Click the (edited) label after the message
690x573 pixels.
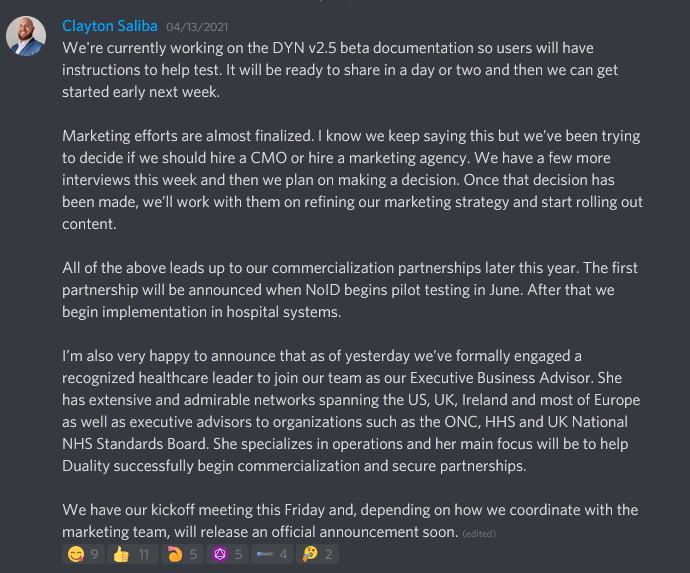pyautogui.click(x=479, y=534)
